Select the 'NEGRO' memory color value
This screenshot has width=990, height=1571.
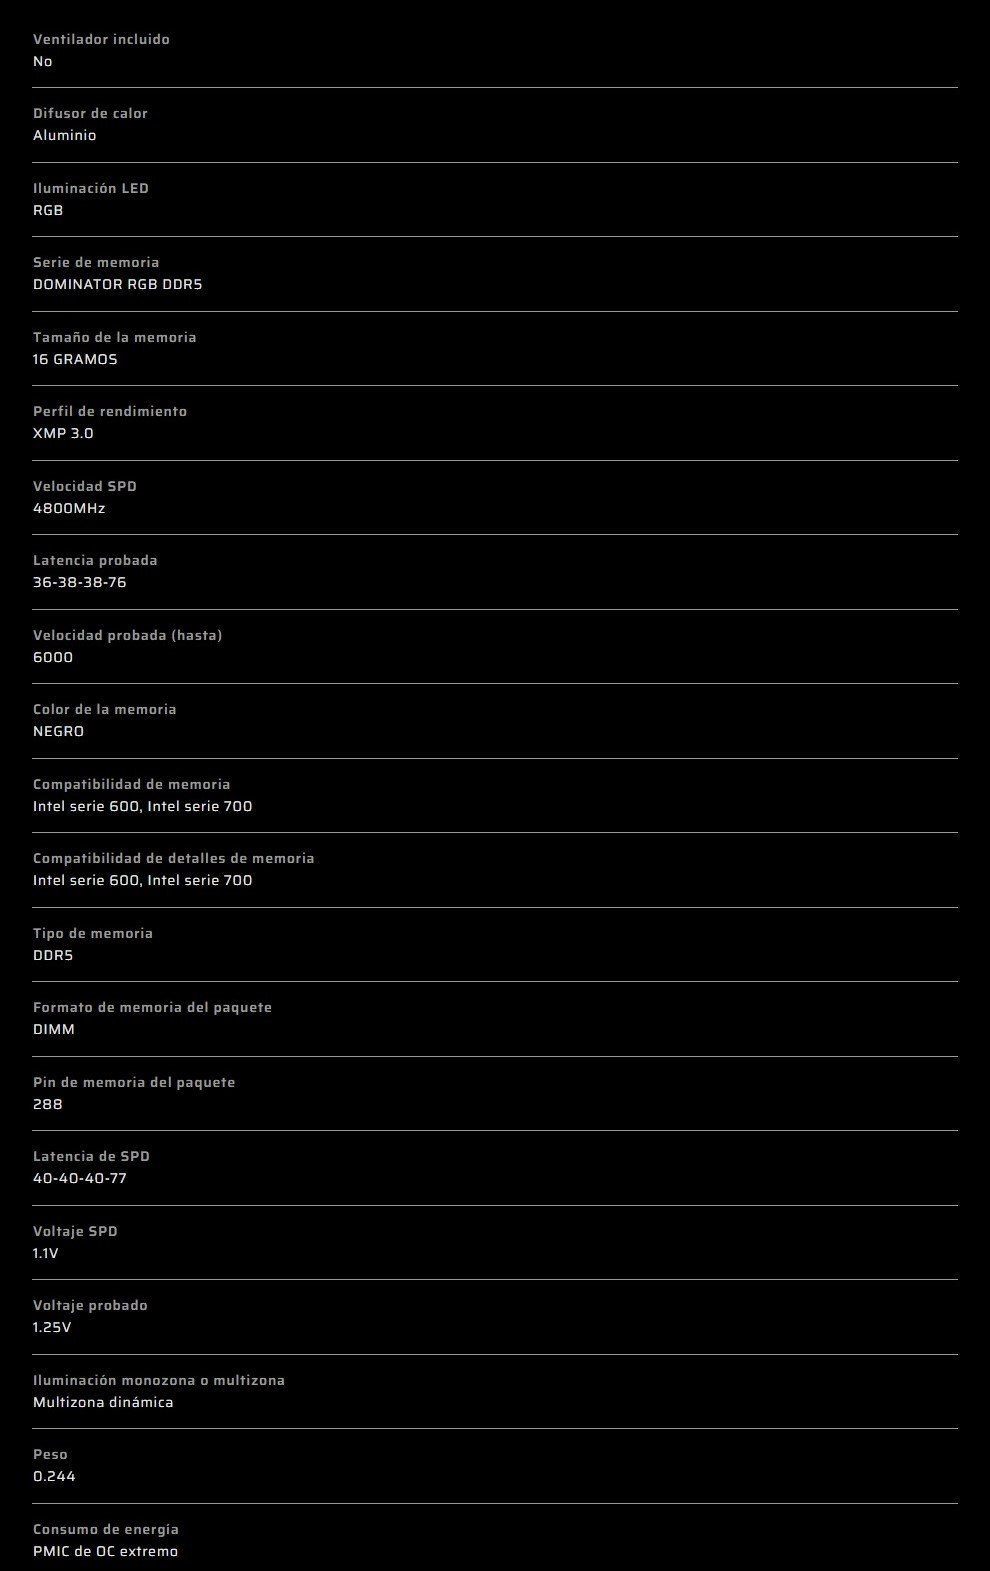pos(58,731)
